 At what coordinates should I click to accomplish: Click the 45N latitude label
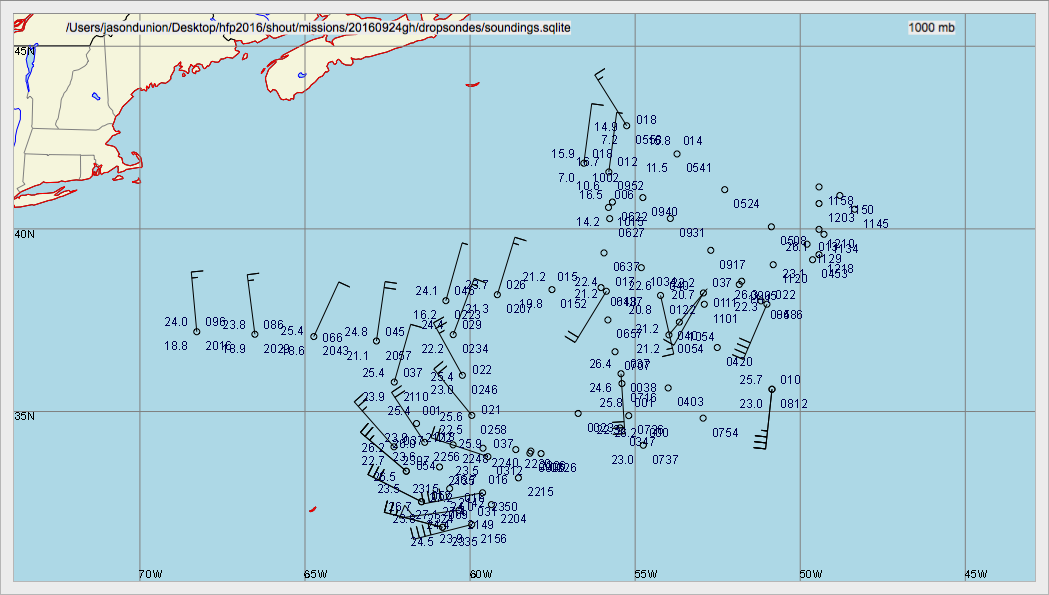click(x=25, y=51)
